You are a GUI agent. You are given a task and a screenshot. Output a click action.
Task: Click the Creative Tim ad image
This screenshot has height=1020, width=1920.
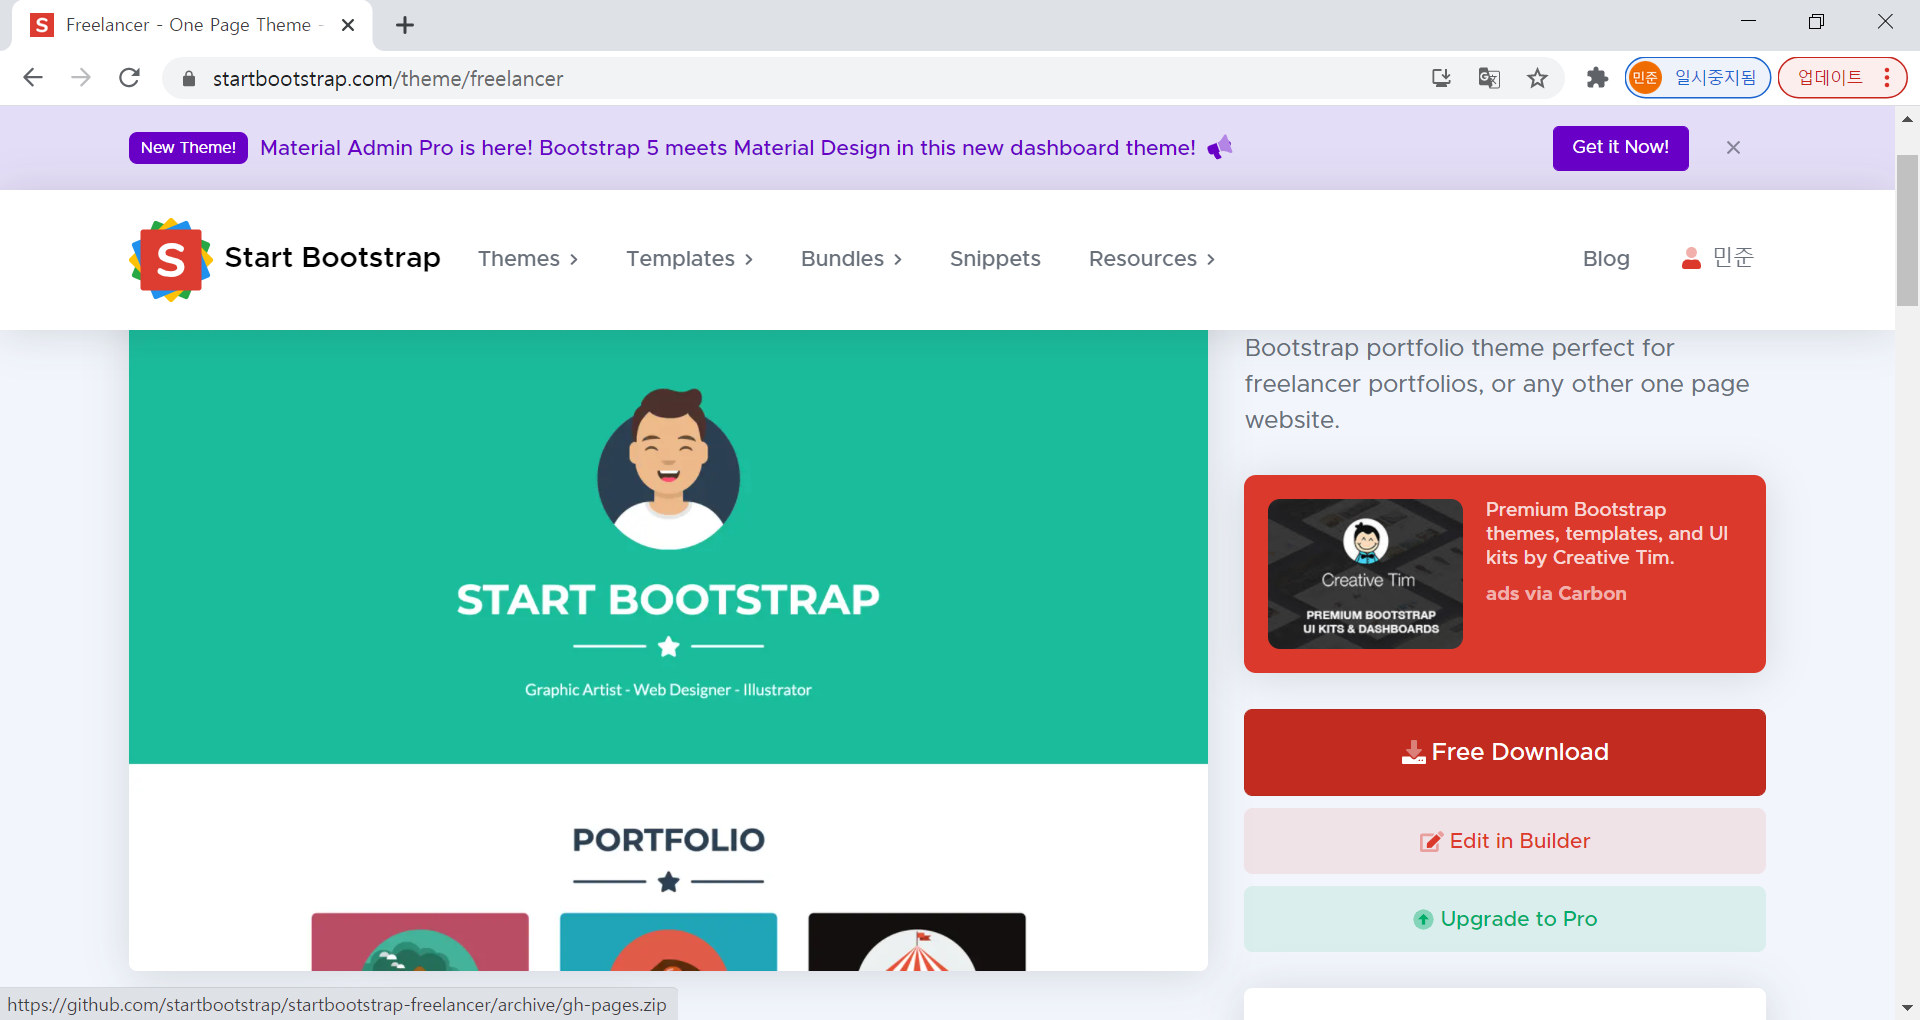[x=1365, y=574]
